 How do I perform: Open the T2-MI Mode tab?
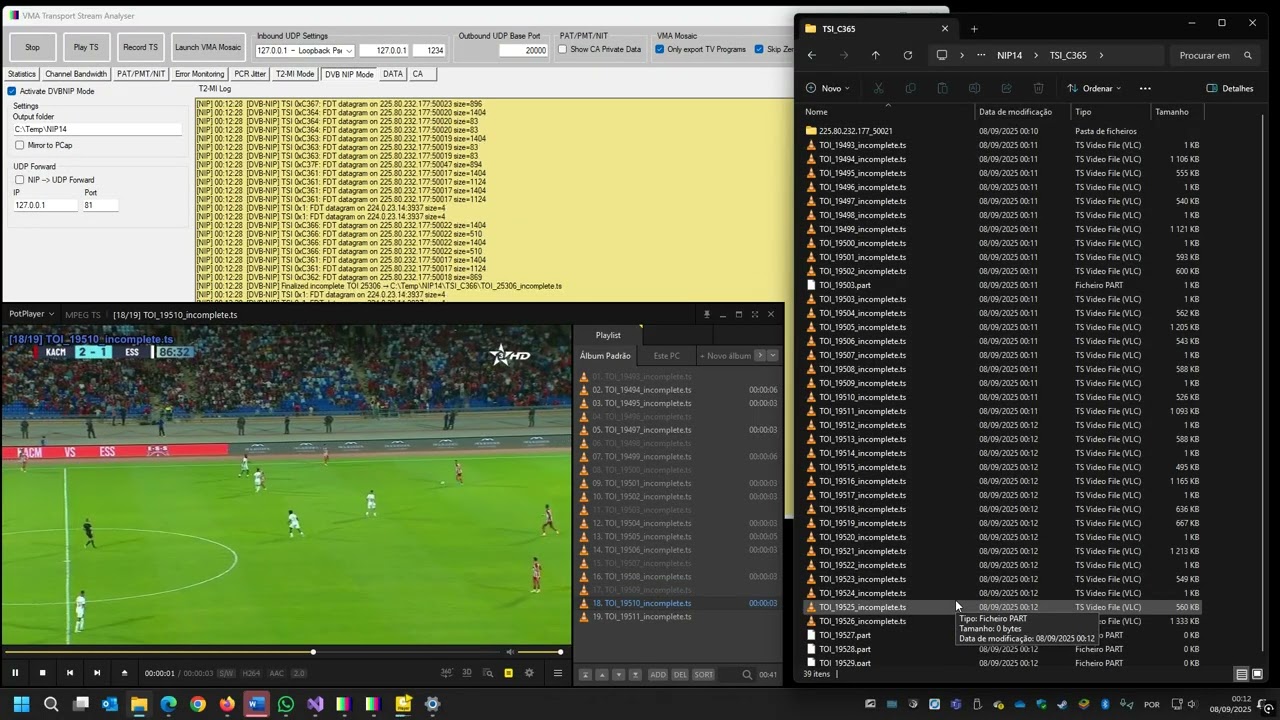tap(295, 74)
